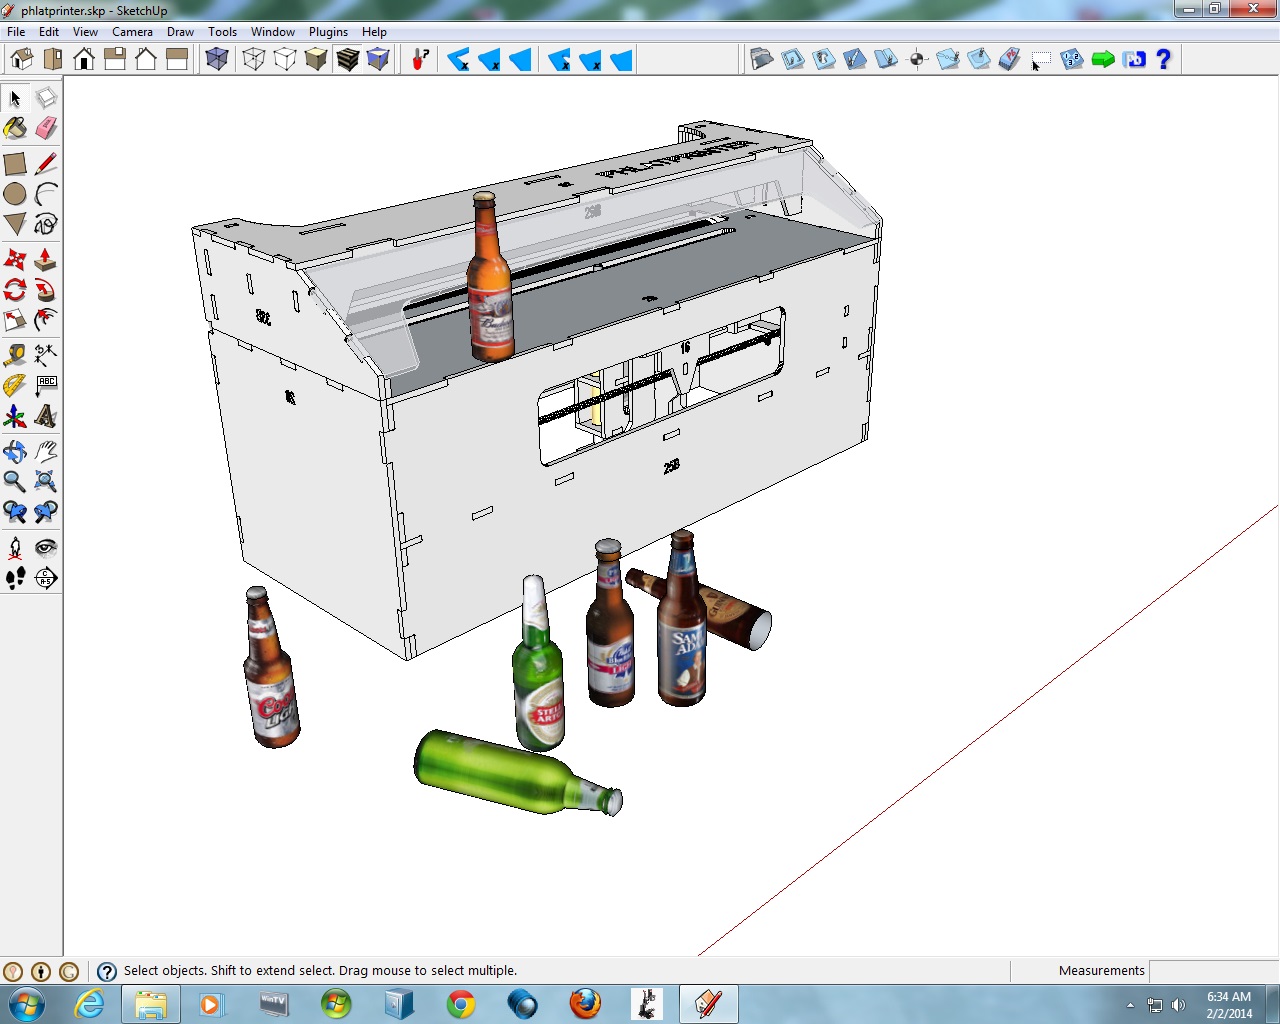Select the Rotate tool
Screen dimensions: 1280x1024
click(x=15, y=291)
